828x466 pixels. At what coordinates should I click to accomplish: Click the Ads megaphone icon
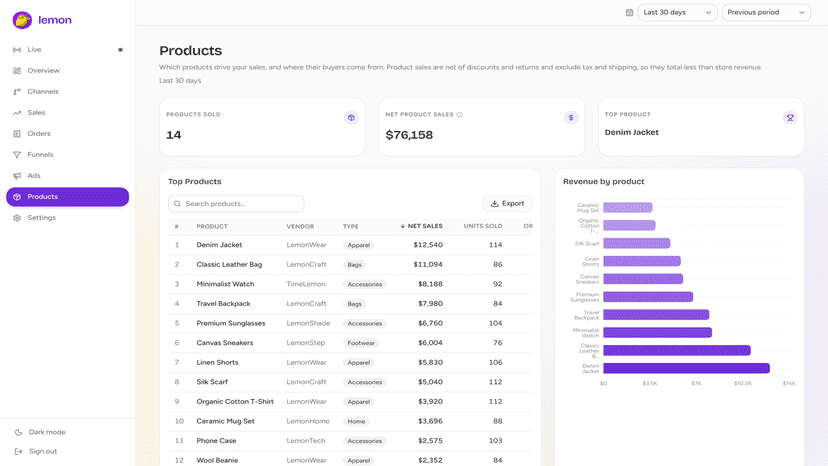coord(17,176)
